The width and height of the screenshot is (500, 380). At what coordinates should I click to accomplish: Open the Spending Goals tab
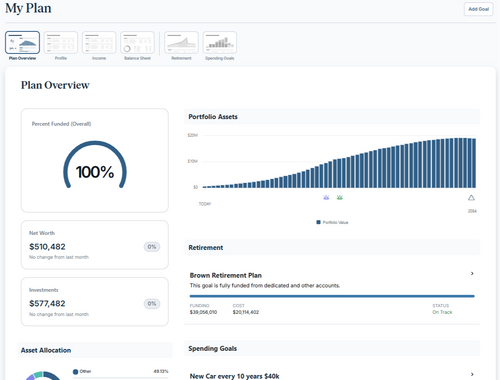click(x=220, y=42)
